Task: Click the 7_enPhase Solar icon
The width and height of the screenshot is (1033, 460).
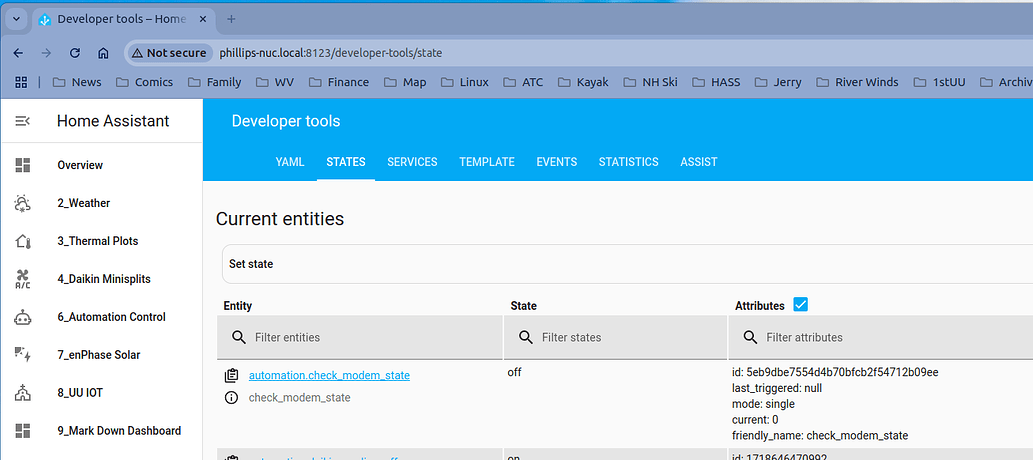Action: coord(22,355)
